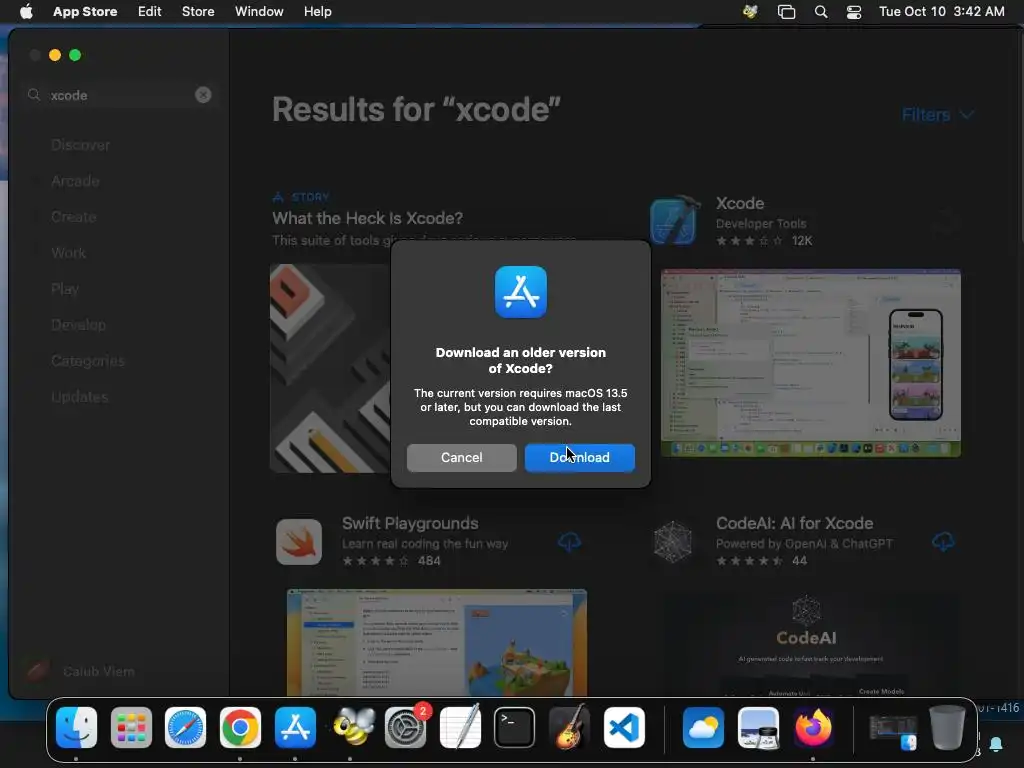Open the Swift Playgrounds screenshot preview
Viewport: 1024px width, 768px height.
point(437,643)
